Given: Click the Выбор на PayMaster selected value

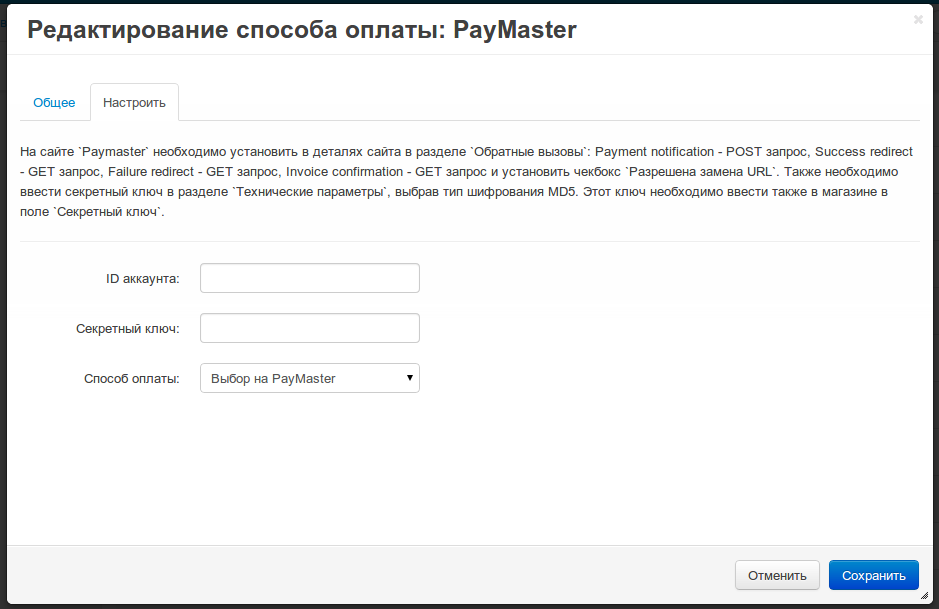Looking at the screenshot, I should tap(273, 379).
